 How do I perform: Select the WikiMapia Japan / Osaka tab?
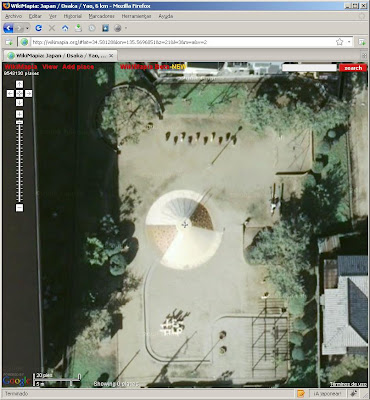click(x=60, y=56)
